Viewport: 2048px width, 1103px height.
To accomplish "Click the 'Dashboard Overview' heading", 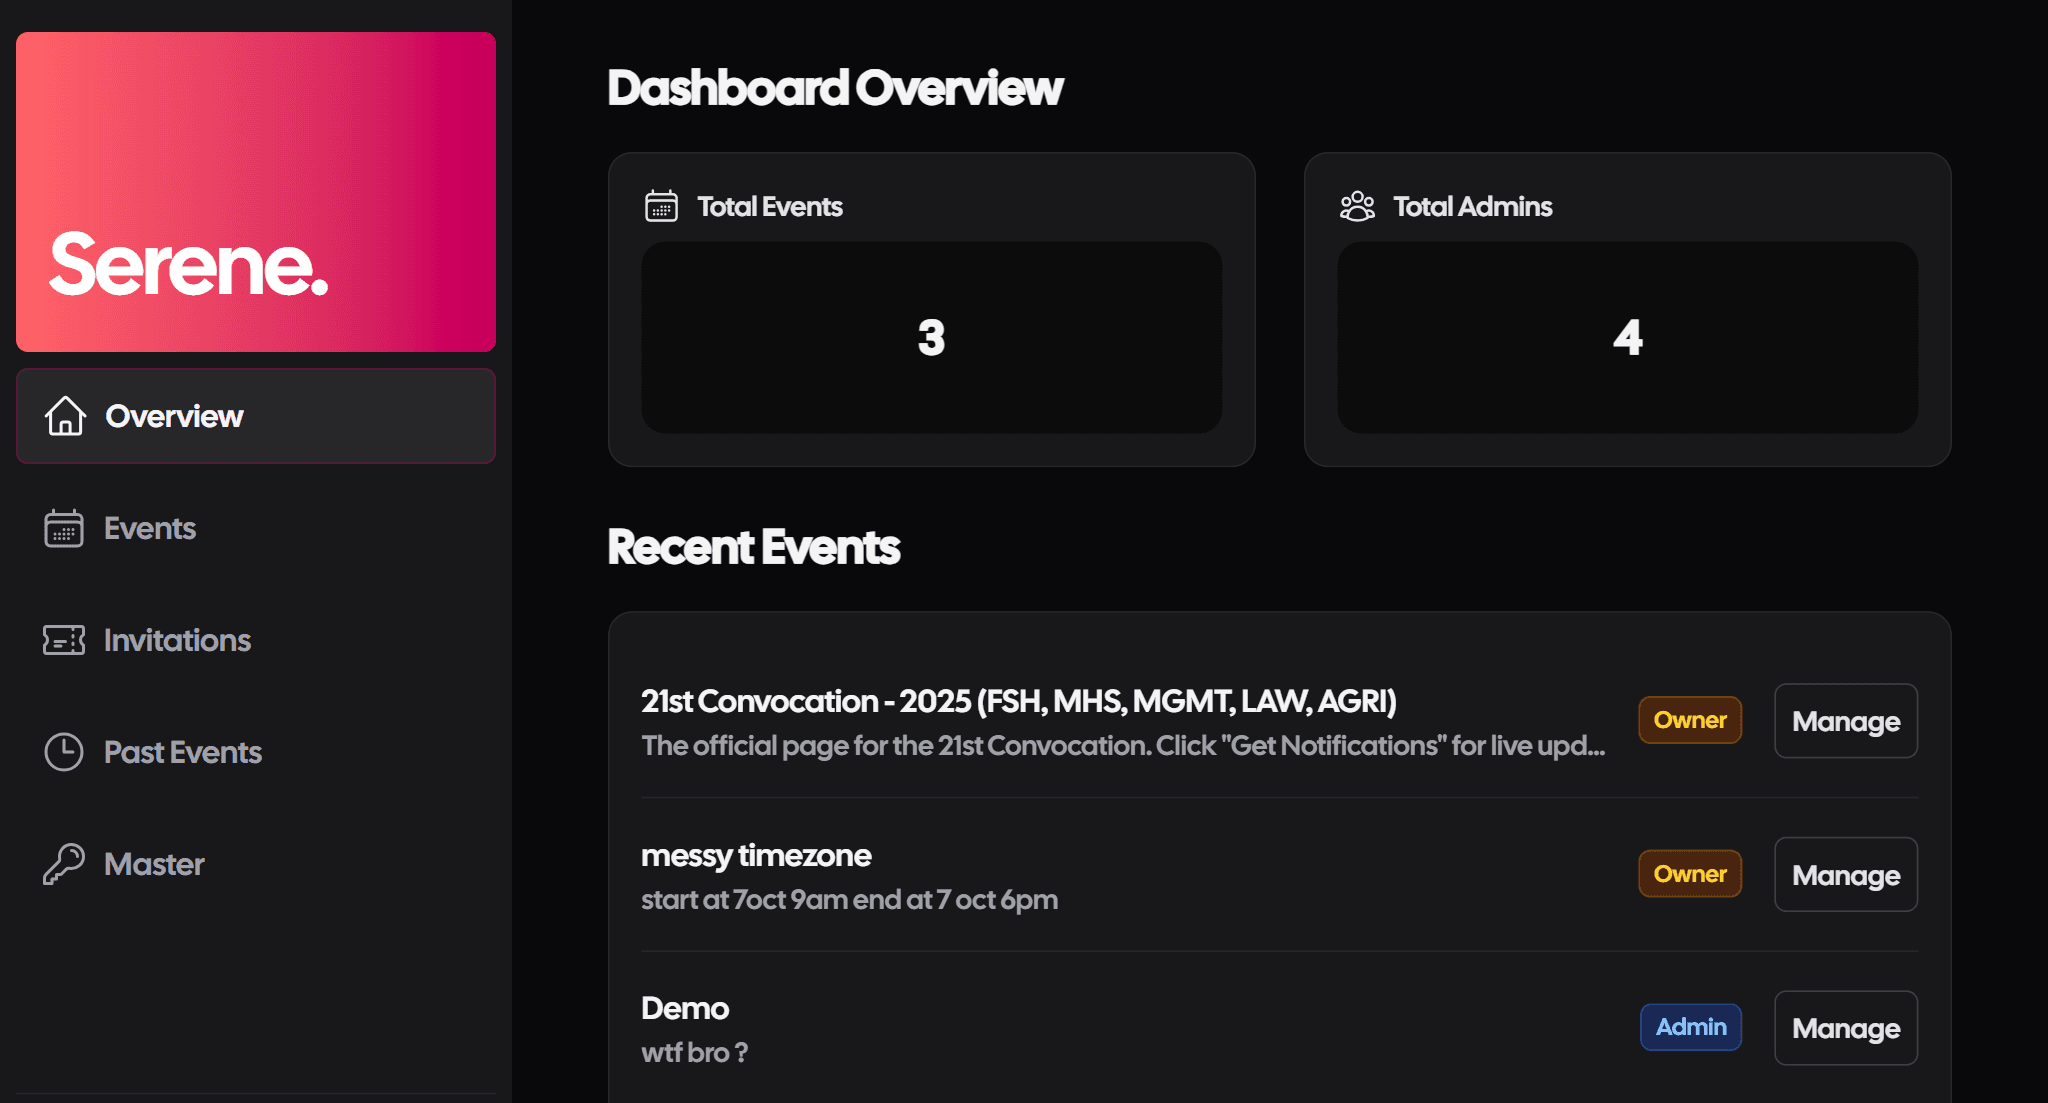I will 835,88.
